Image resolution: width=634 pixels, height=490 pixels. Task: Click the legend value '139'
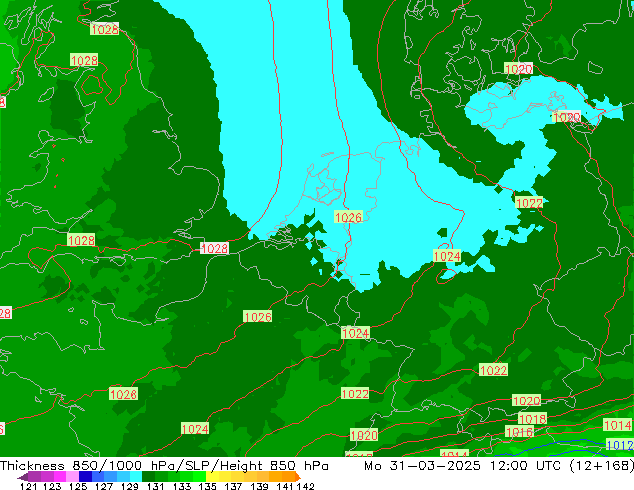(x=259, y=486)
